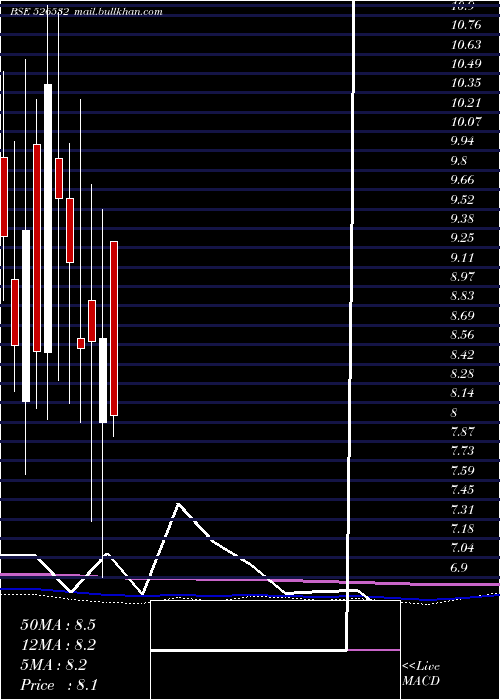Select the 10.35 price label
Screen dimensions: 500x700
tap(466, 83)
